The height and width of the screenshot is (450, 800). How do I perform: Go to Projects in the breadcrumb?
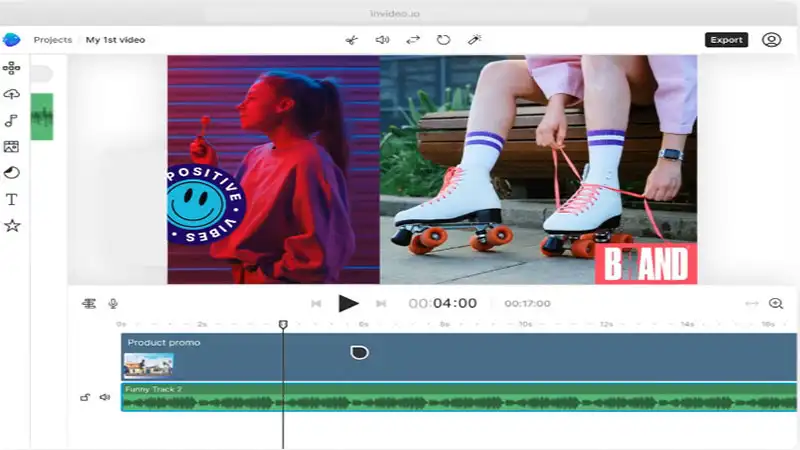[x=52, y=40]
